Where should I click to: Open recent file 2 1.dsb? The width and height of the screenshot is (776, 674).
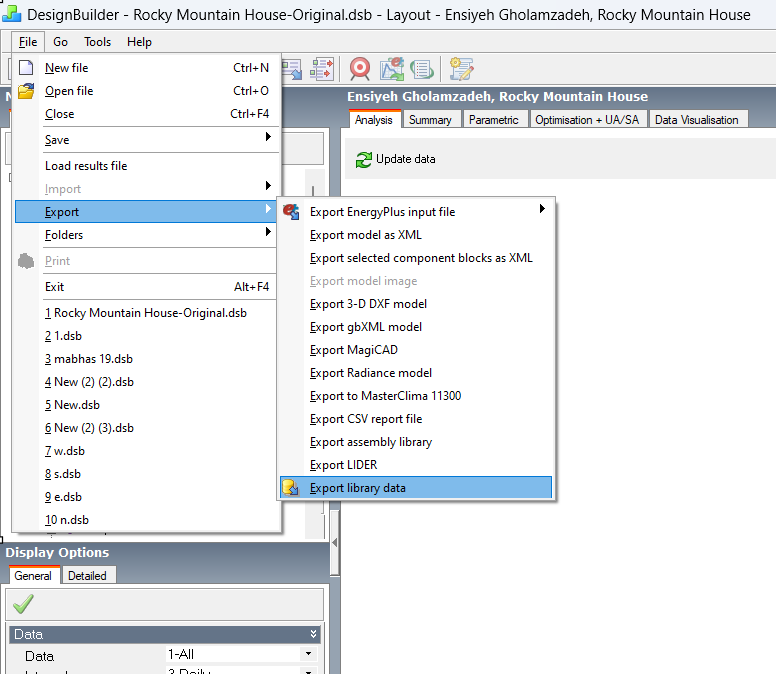(x=147, y=336)
